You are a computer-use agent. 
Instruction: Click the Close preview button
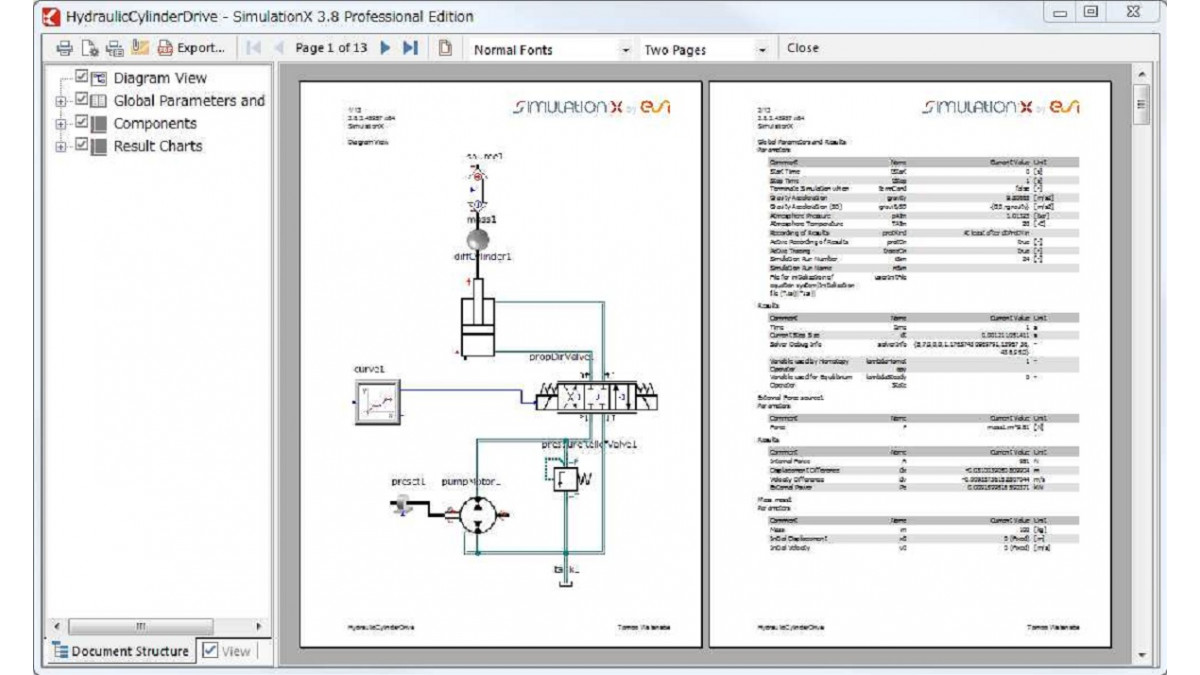pos(802,48)
